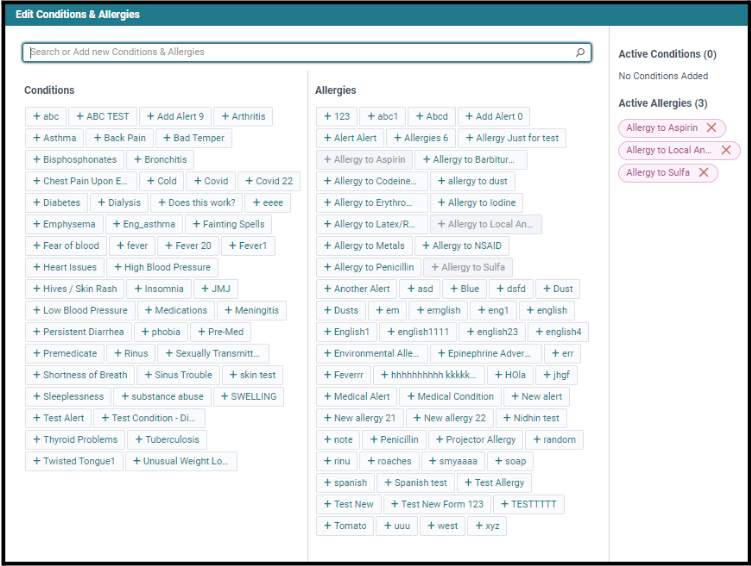
Task: Add the Bronchitis condition
Action: point(160,159)
